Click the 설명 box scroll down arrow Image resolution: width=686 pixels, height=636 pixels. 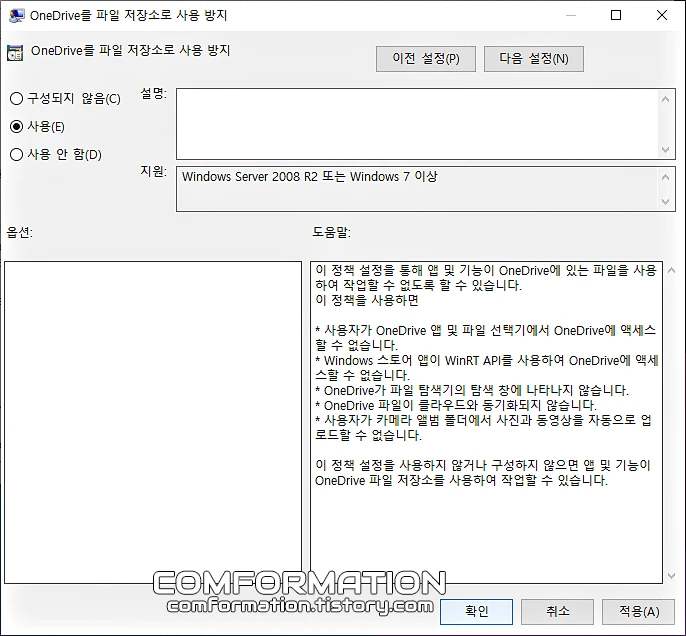click(x=665, y=150)
